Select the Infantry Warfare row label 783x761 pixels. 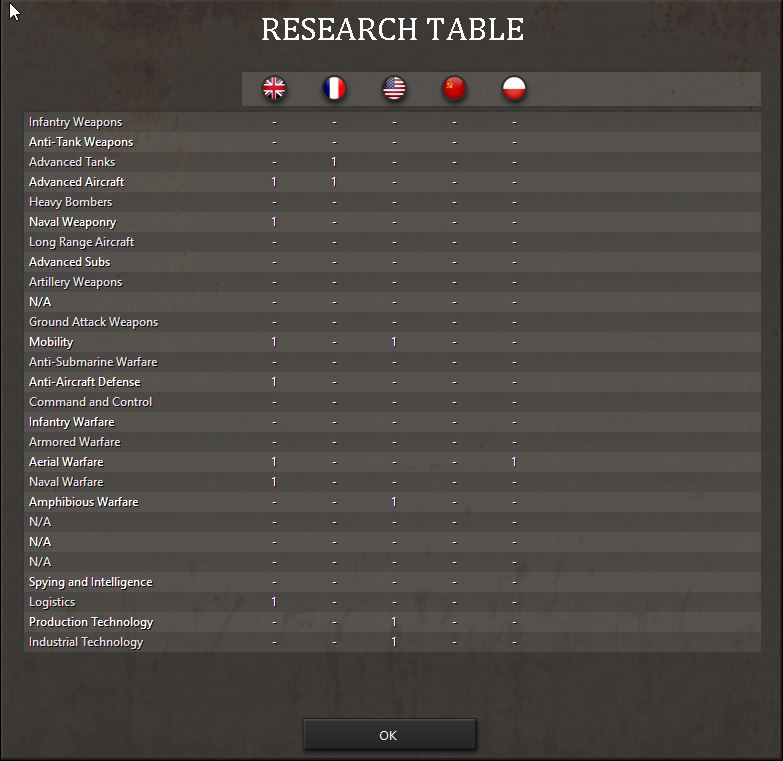pos(71,422)
